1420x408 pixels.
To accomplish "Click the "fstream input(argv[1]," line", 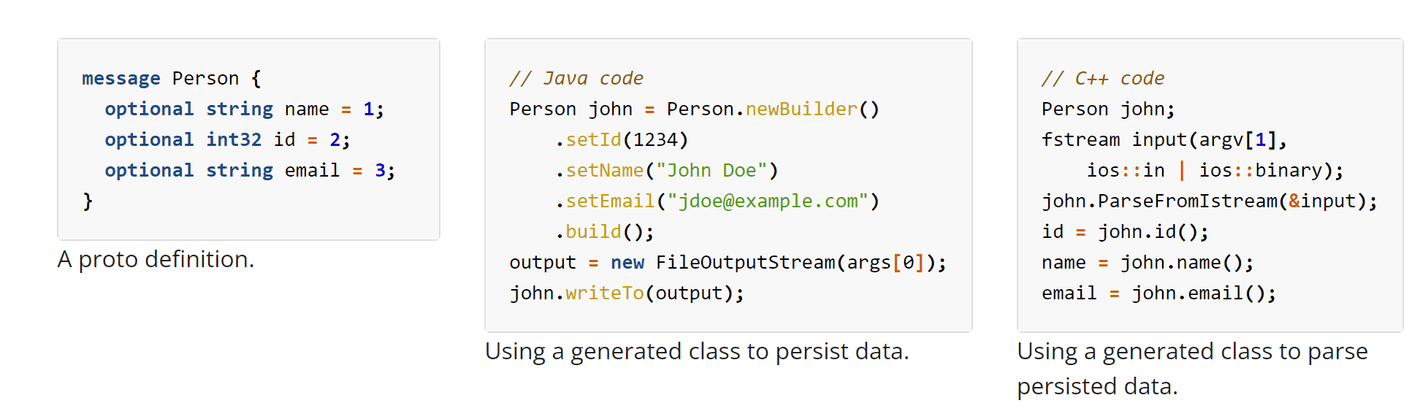I will pos(1160,140).
